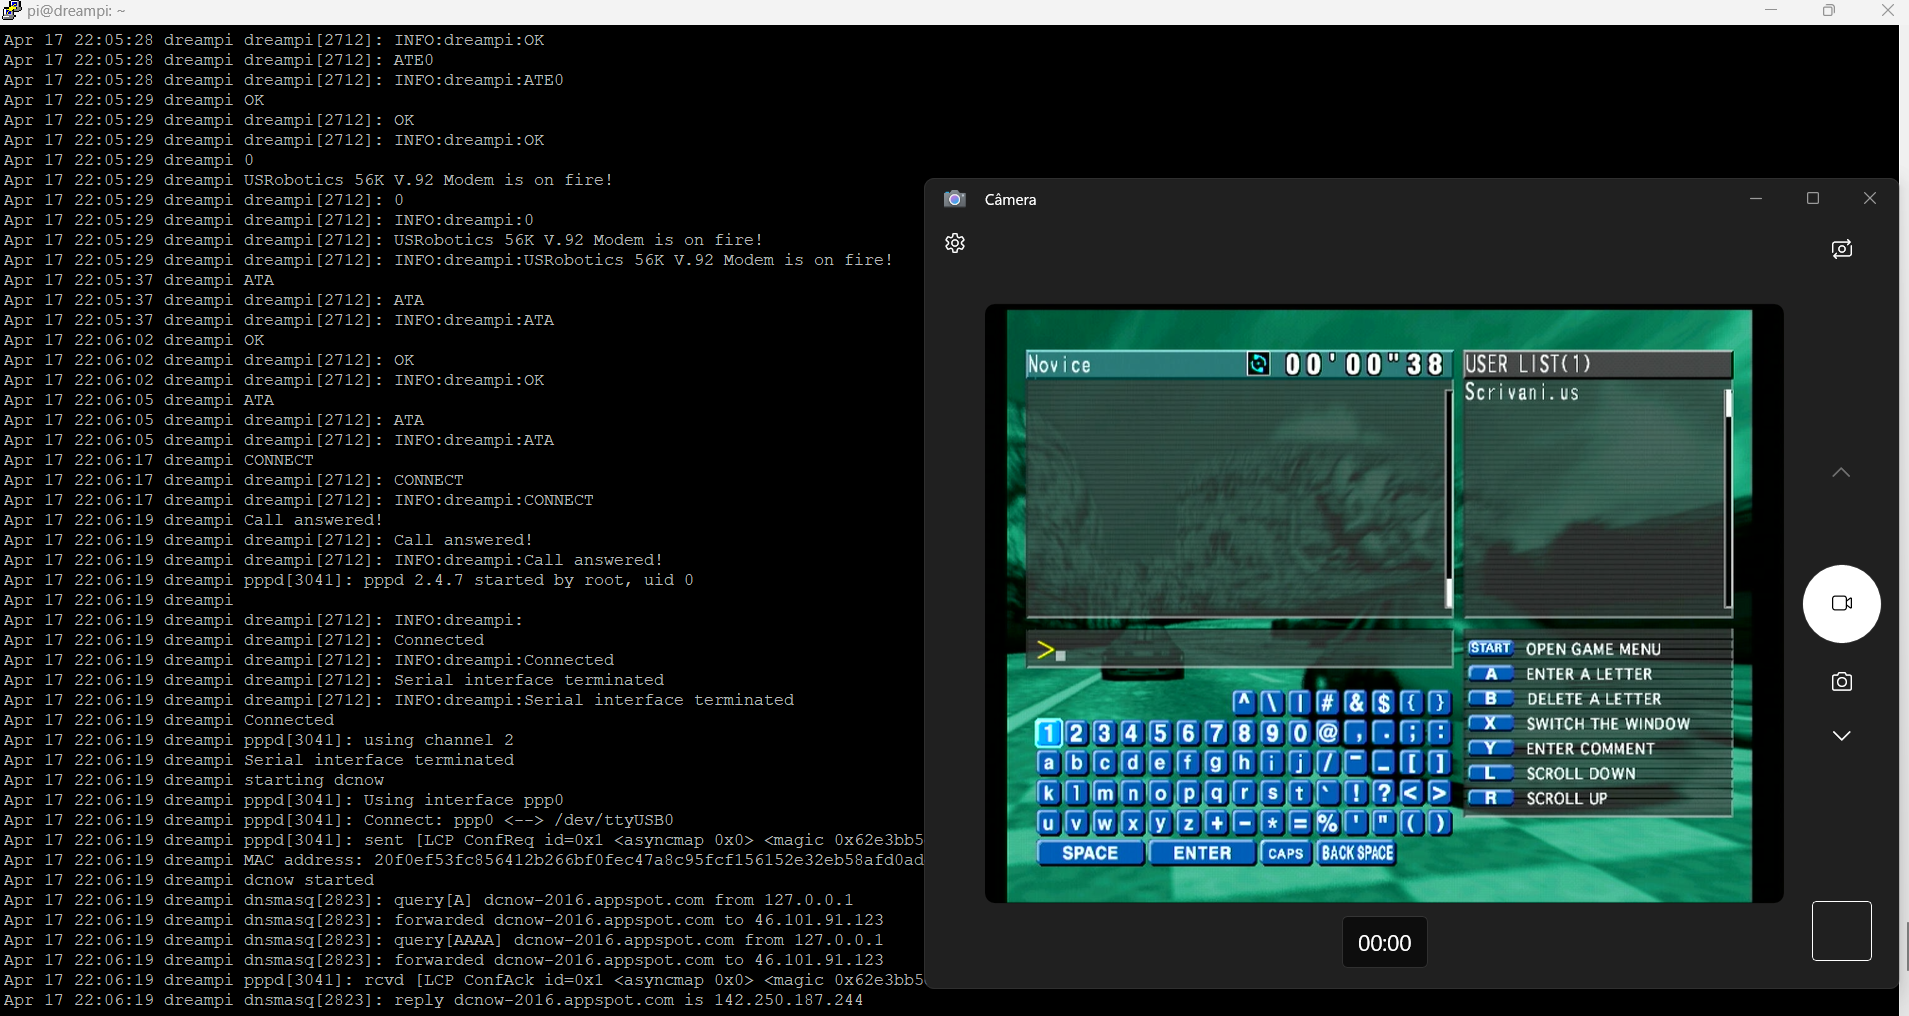This screenshot has width=1909, height=1016.
Task: Click the 'INFO:dreampi:Serial interface terminated' line
Action: [x=399, y=700]
